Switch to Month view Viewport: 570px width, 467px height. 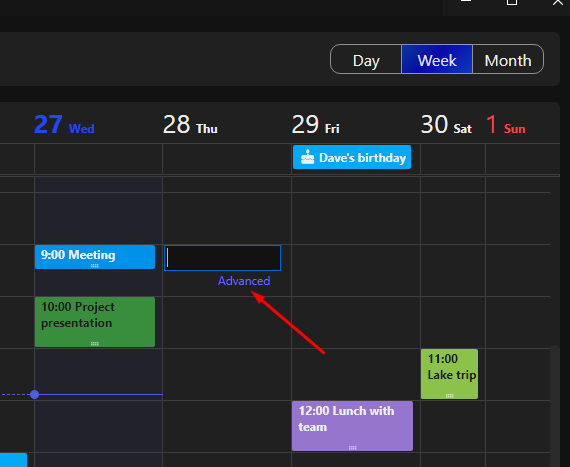click(508, 59)
